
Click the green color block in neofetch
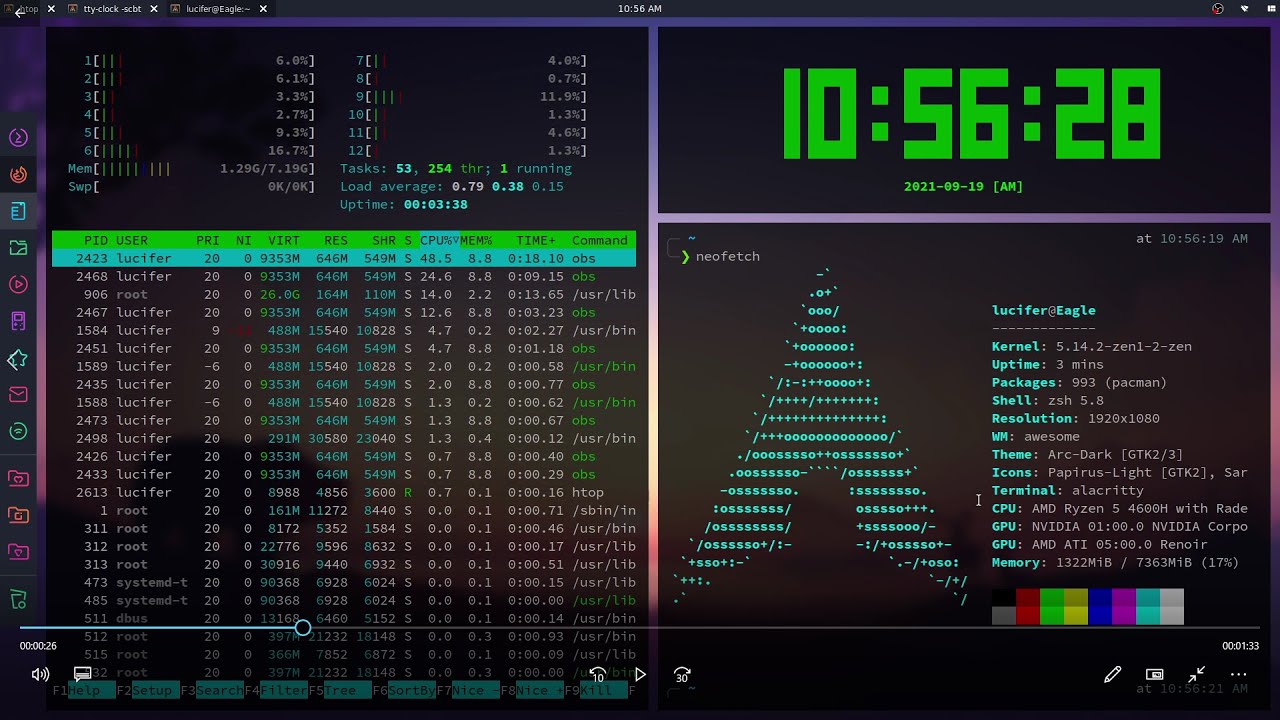pyautogui.click(x=1052, y=607)
